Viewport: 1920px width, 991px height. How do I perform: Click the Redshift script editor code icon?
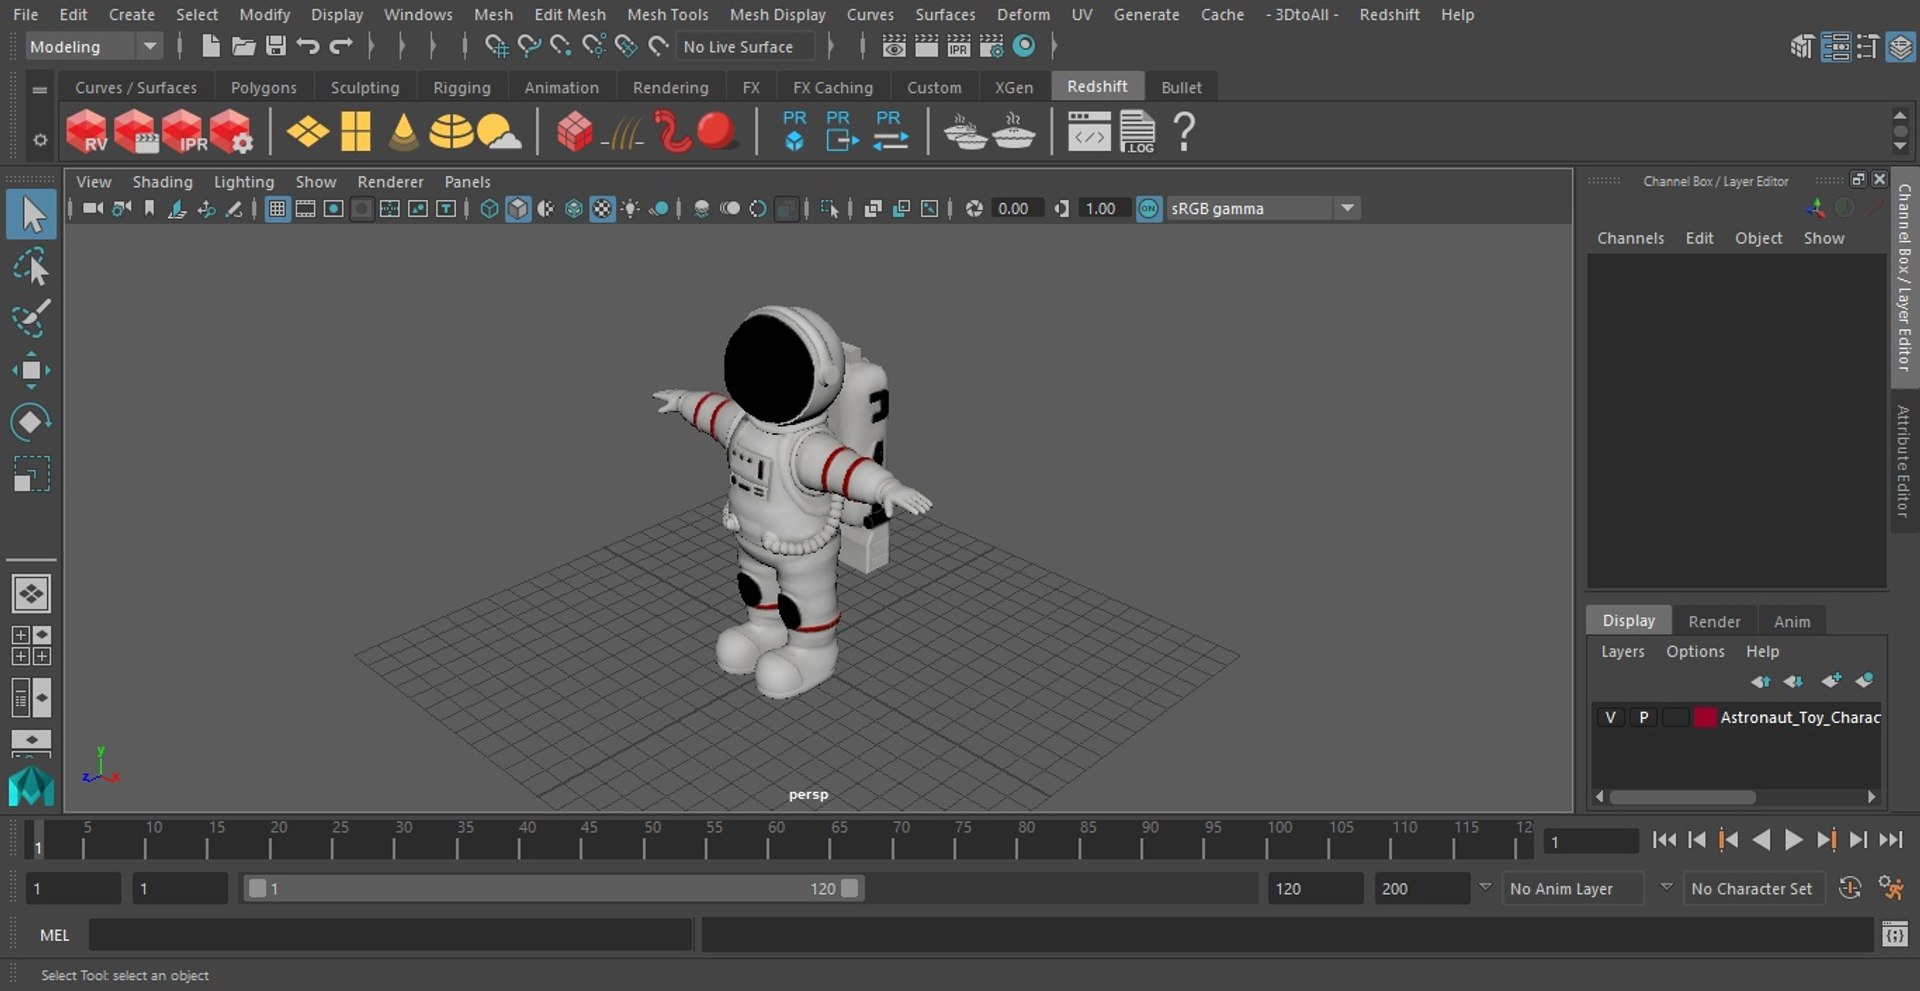tap(1089, 132)
